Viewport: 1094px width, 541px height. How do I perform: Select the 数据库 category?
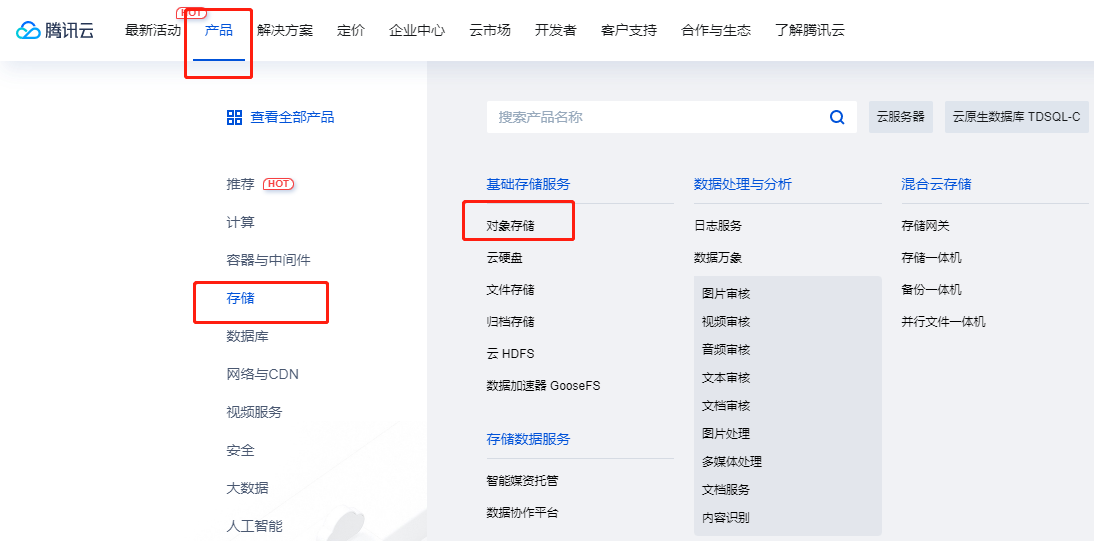pyautogui.click(x=248, y=336)
